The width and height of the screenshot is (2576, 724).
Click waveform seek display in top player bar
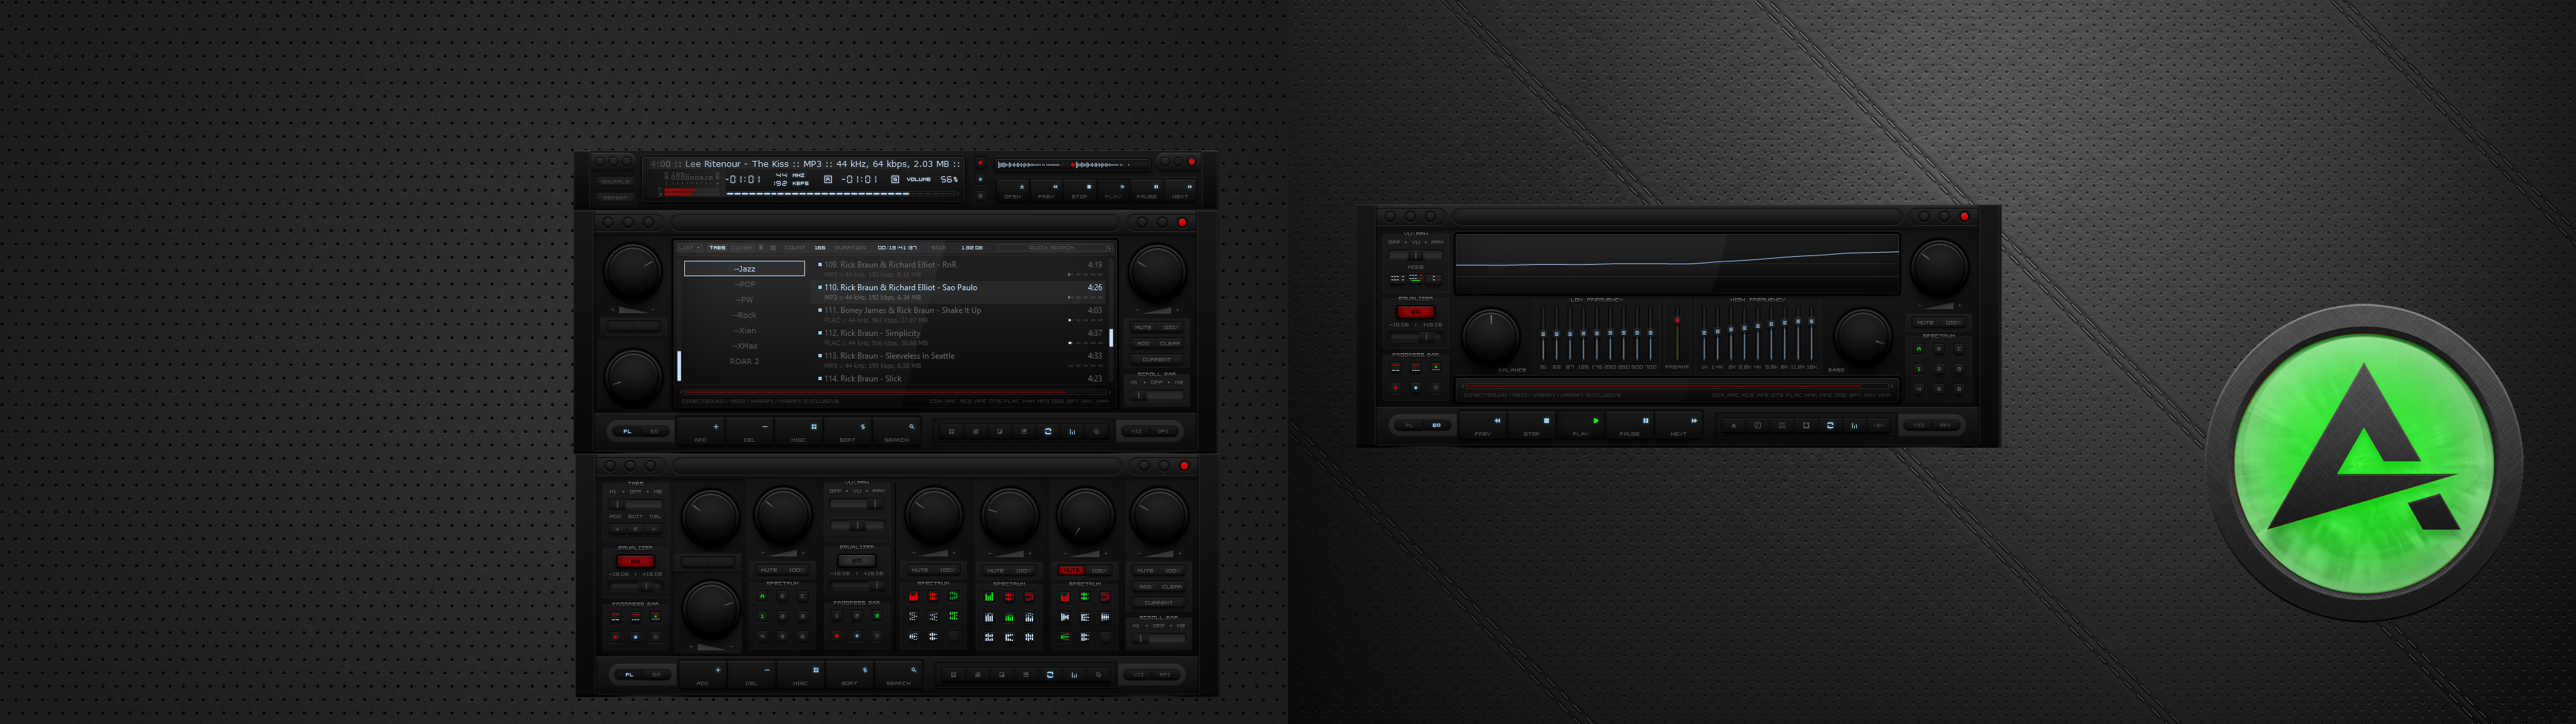tap(1075, 165)
